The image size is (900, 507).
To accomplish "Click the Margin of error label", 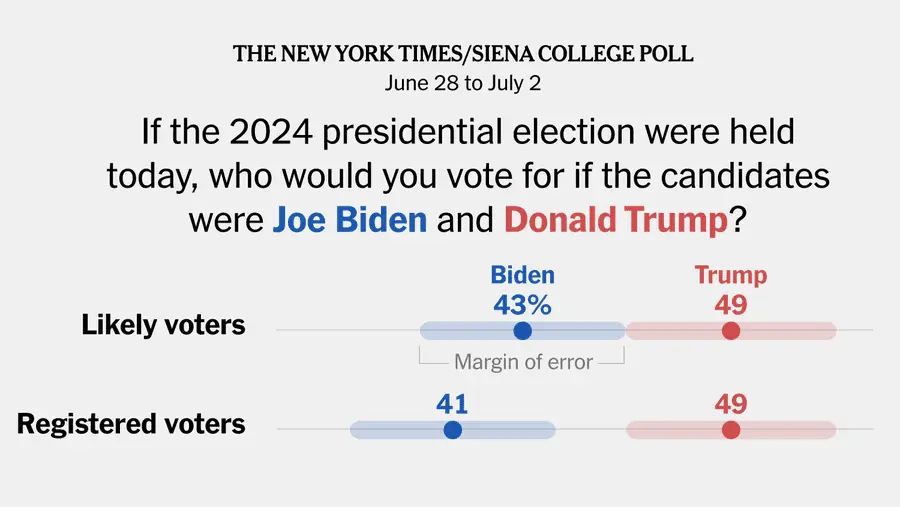I will 523,362.
